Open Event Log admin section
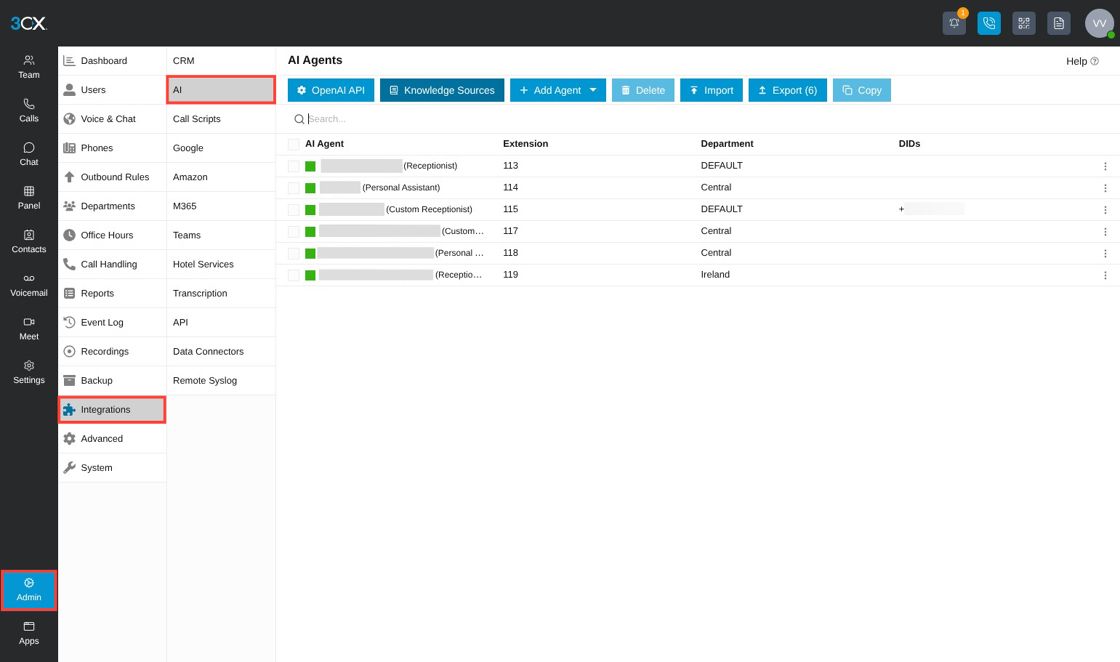Viewport: 1120px width, 662px height. 112,322
